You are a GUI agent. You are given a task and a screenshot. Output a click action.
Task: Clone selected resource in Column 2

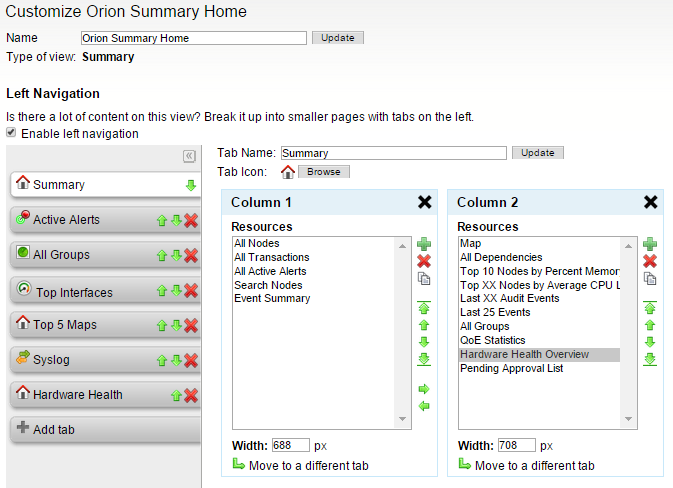(x=650, y=279)
